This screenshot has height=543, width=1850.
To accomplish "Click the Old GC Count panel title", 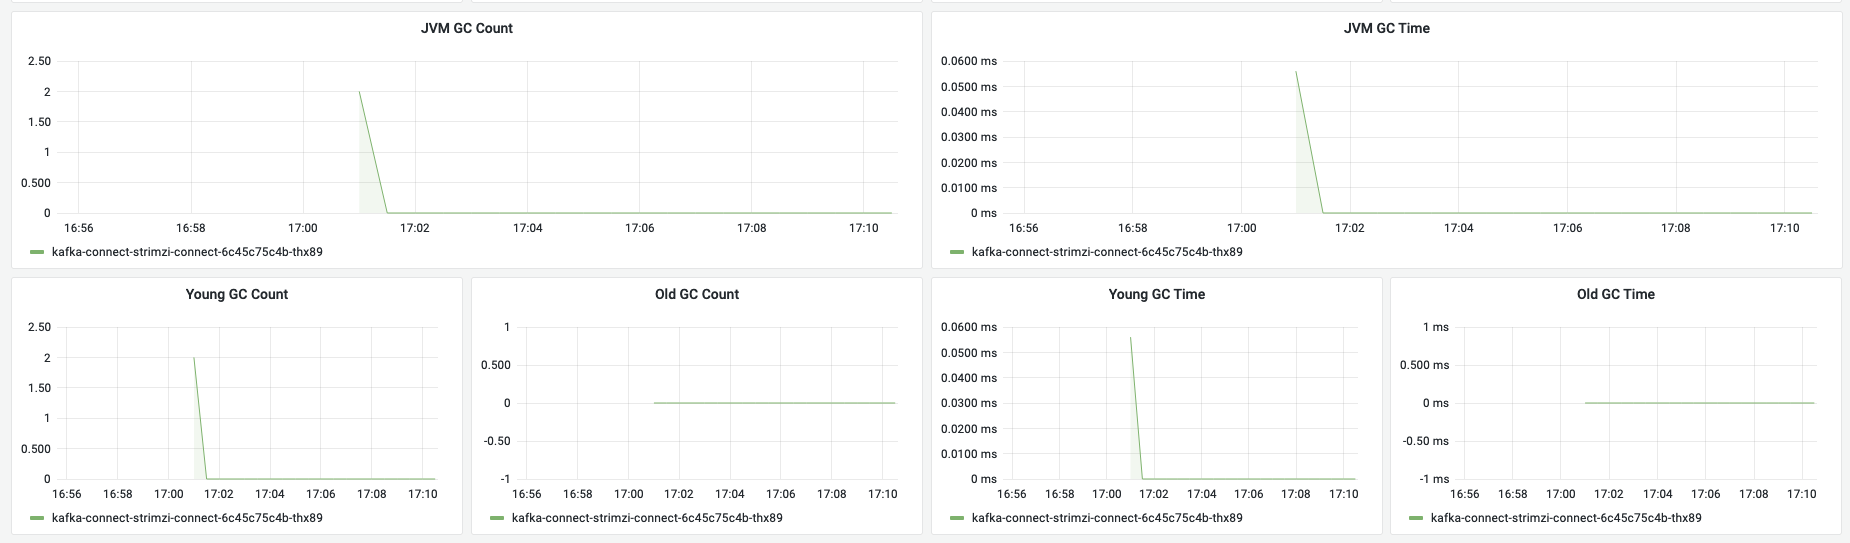I will tap(697, 294).
